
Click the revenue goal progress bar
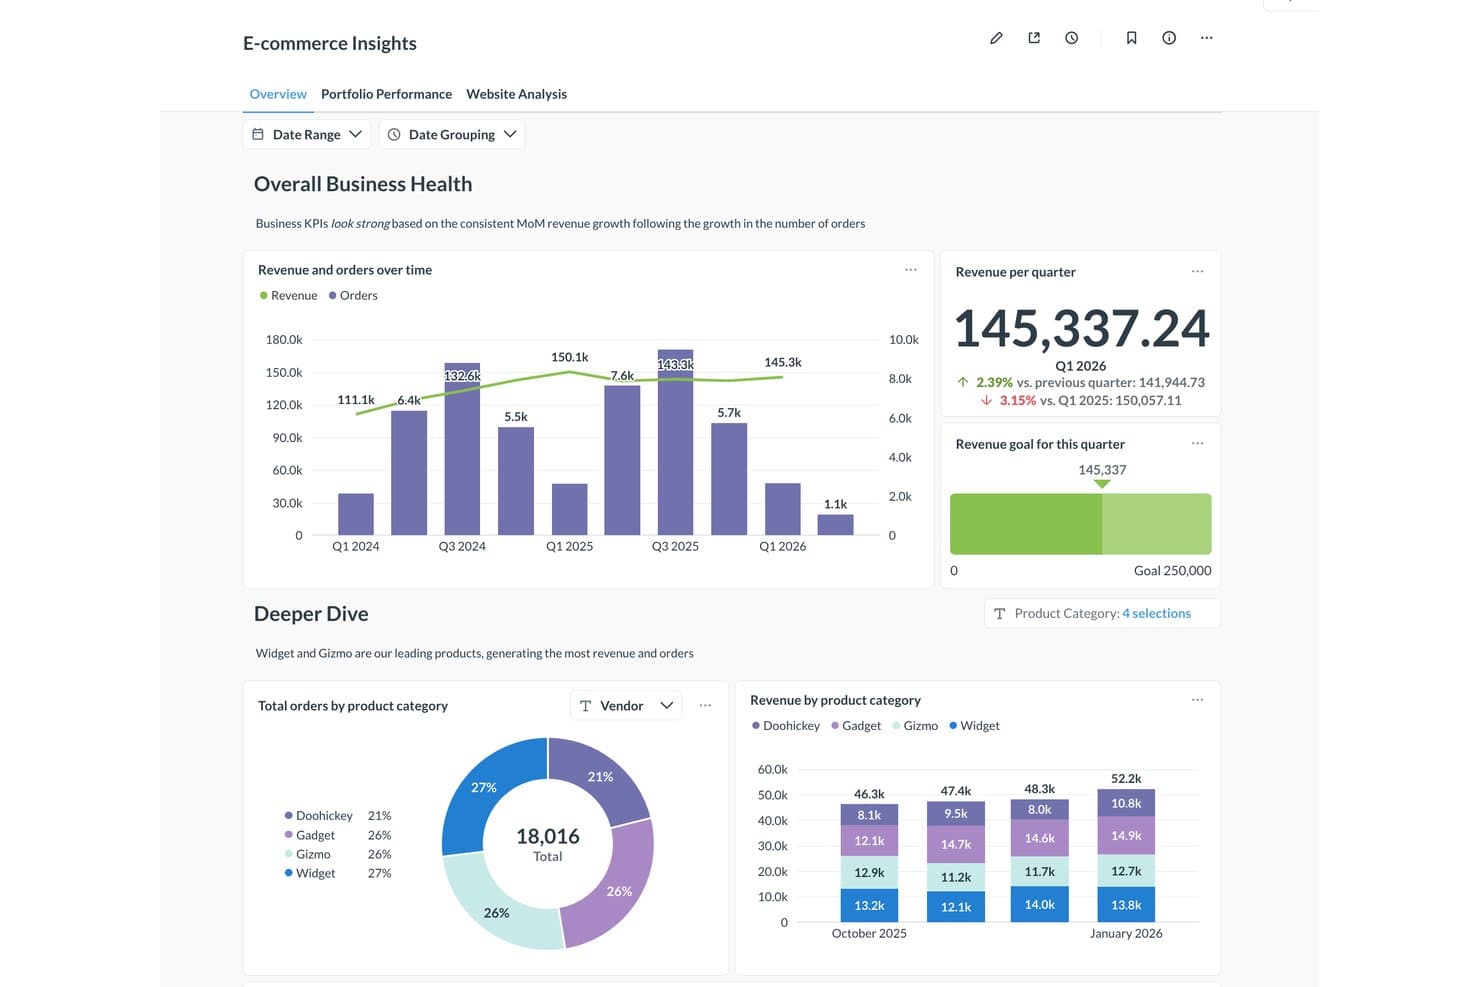(1080, 524)
